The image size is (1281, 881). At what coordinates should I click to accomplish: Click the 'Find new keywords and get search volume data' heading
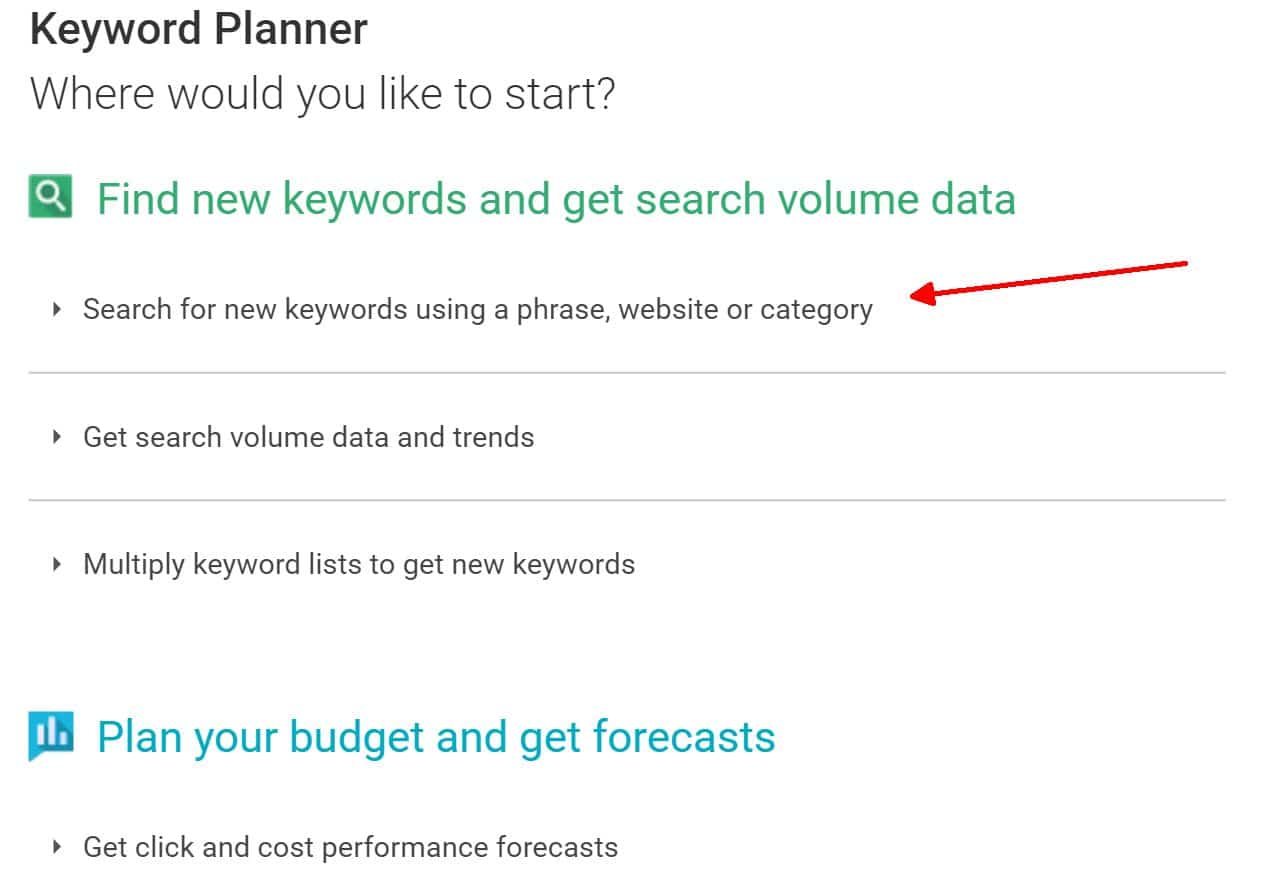pyautogui.click(x=555, y=198)
